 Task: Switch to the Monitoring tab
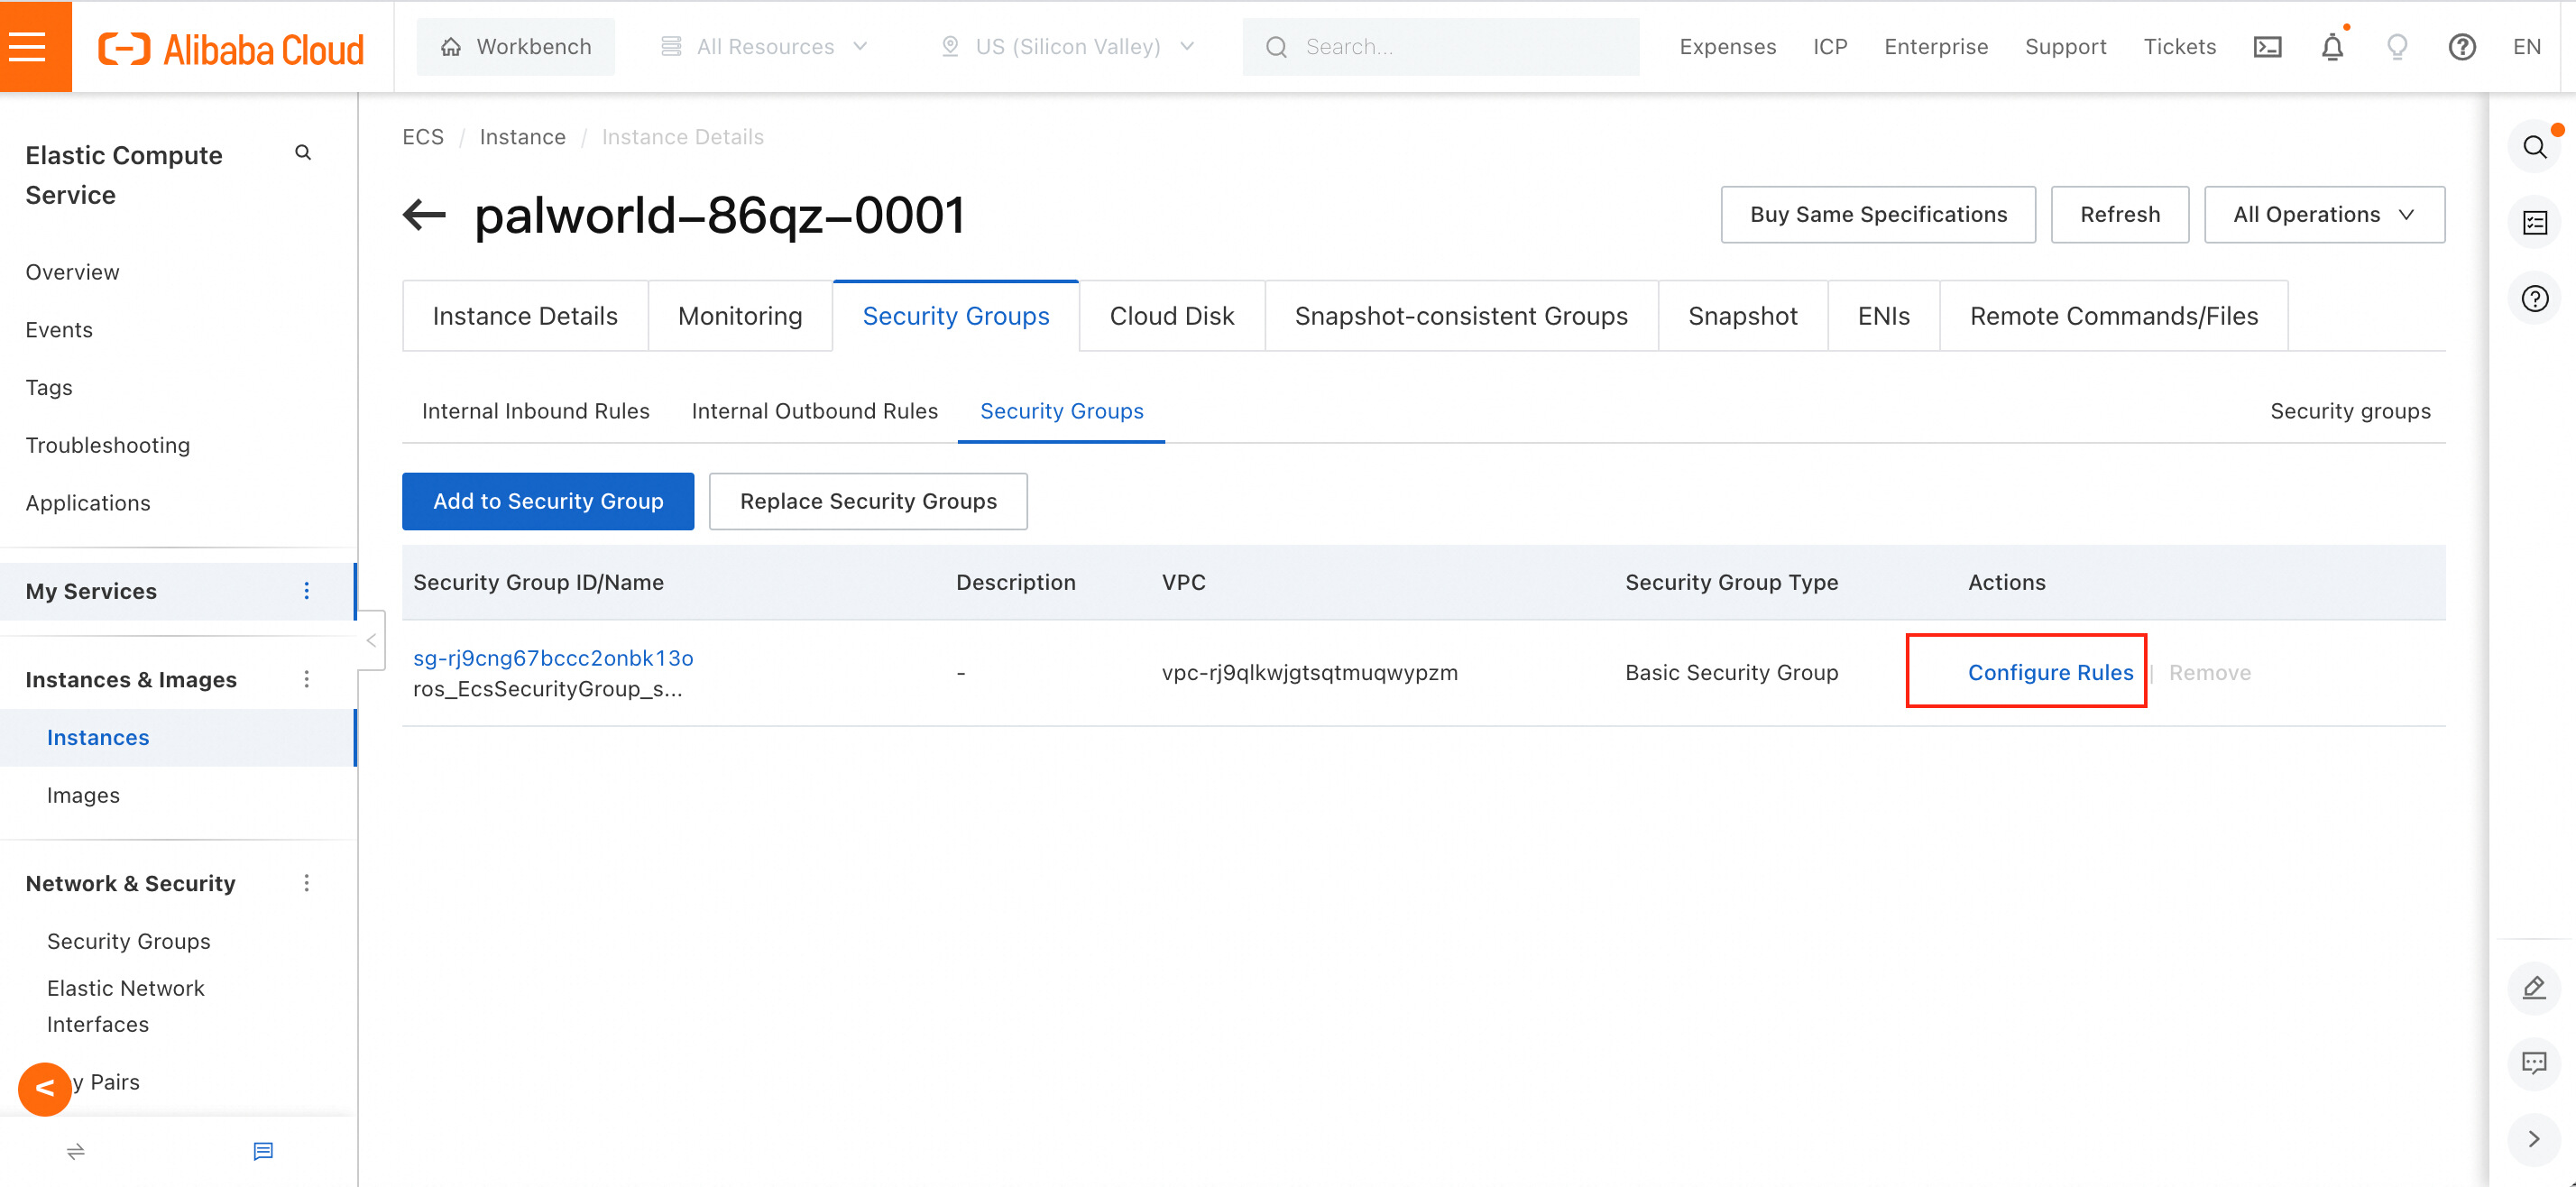pos(740,316)
